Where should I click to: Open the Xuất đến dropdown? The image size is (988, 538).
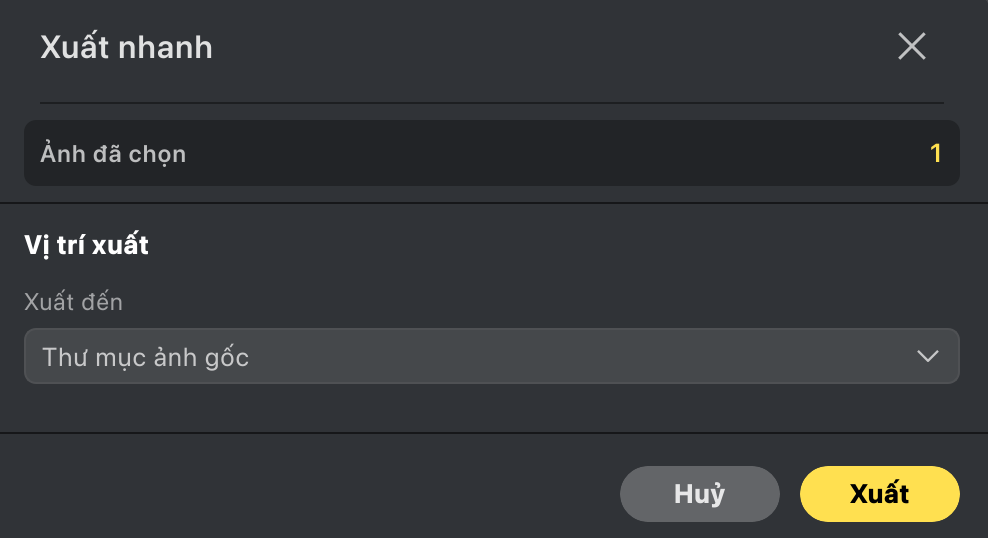491,356
